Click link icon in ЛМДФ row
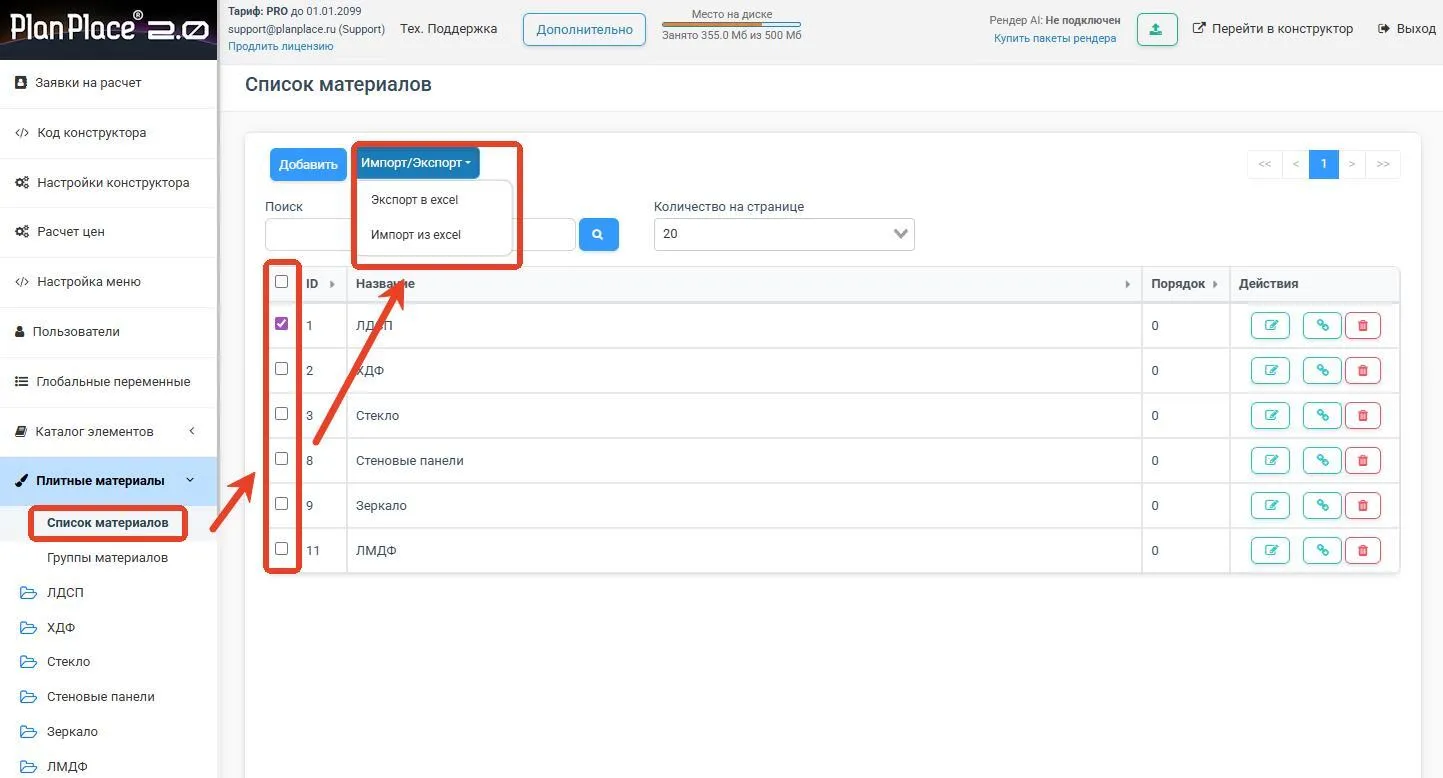The height and width of the screenshot is (778, 1443). tap(1322, 551)
